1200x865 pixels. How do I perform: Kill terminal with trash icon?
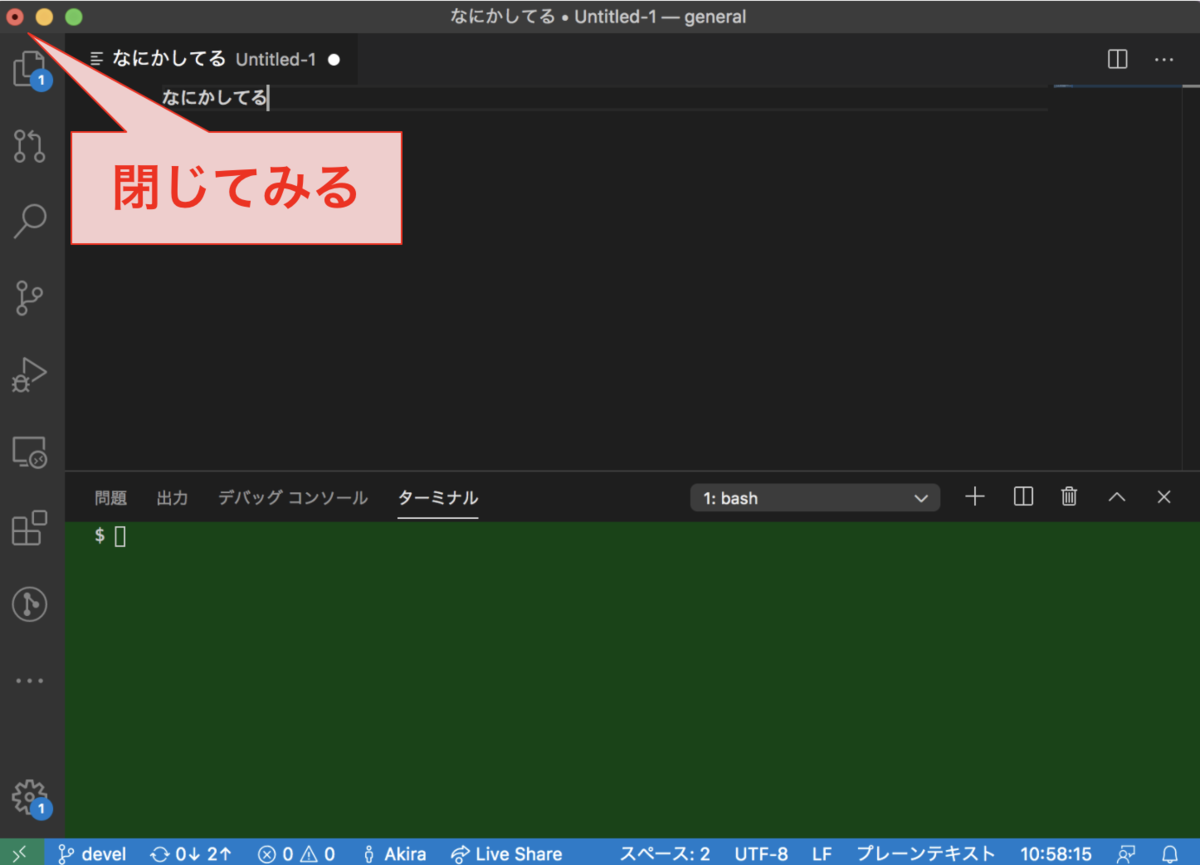pos(1070,497)
